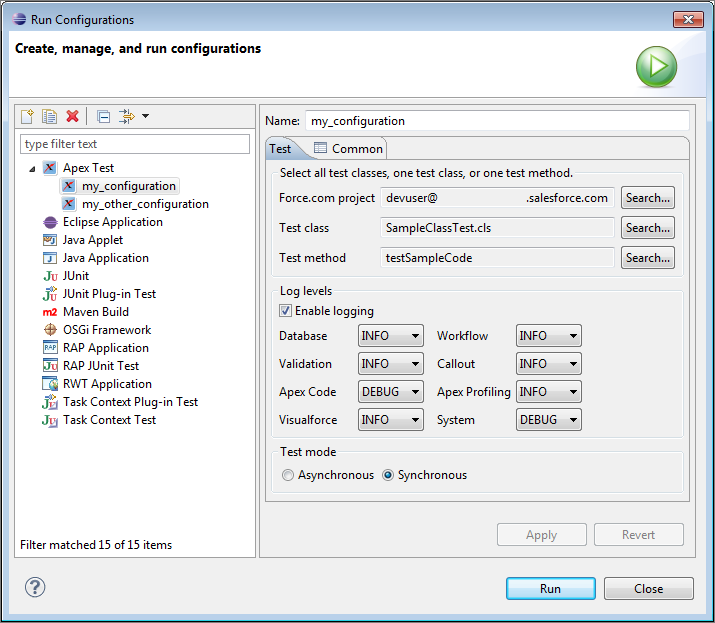Viewport: 715px width, 623px height.
Task: Select the Maven Build configuration type
Action: [x=96, y=312]
